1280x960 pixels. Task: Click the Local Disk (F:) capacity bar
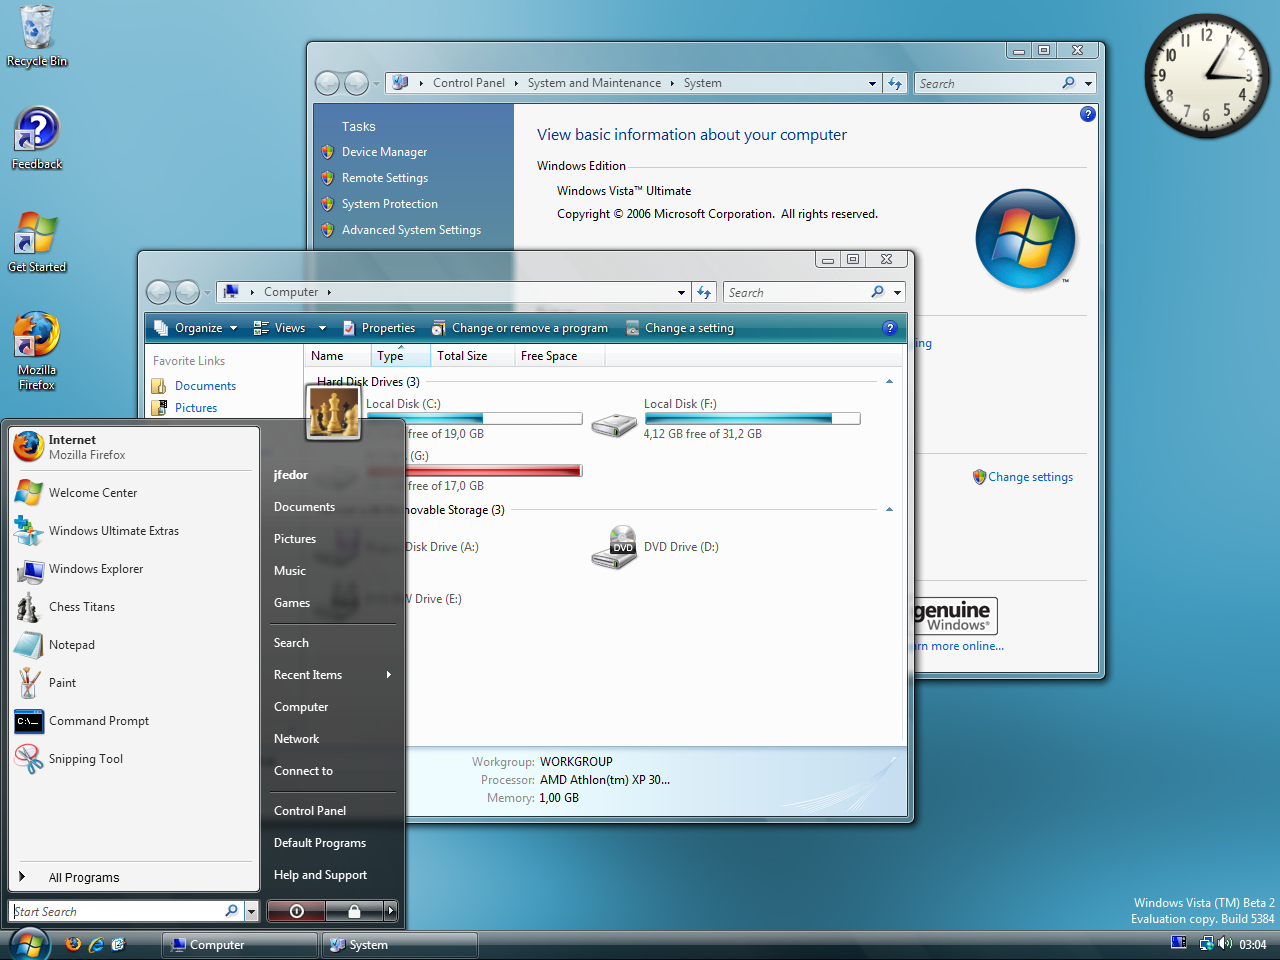[752, 419]
